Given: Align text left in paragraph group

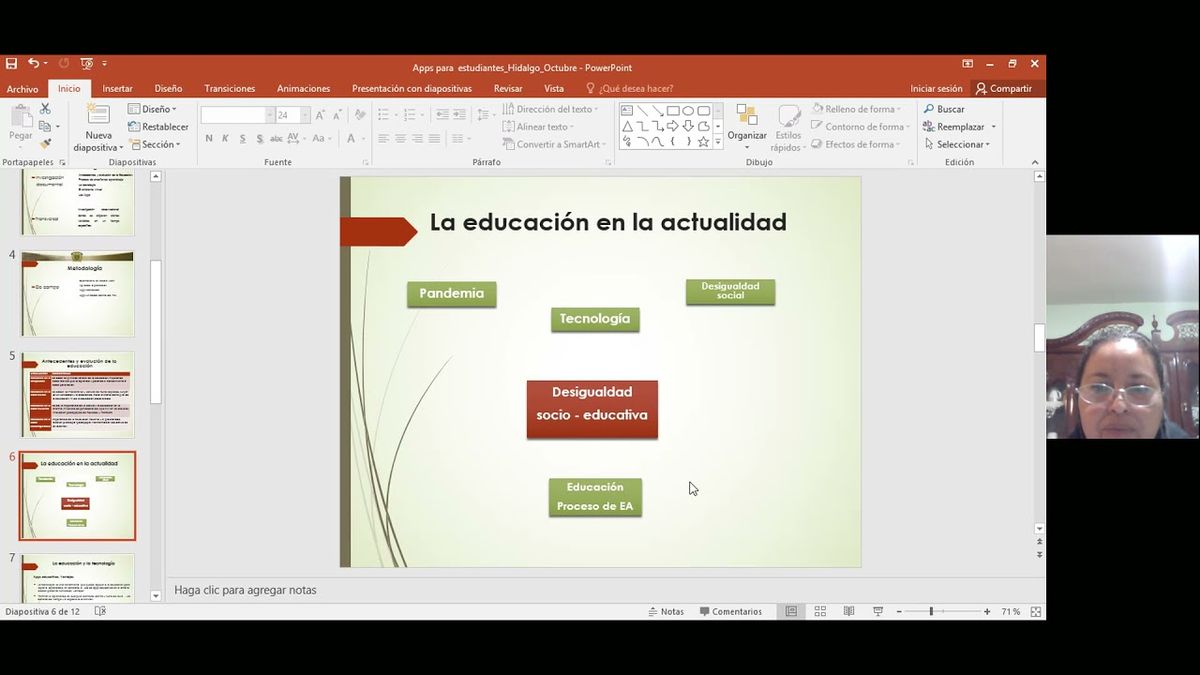Looking at the screenshot, I should pyautogui.click(x=383, y=139).
